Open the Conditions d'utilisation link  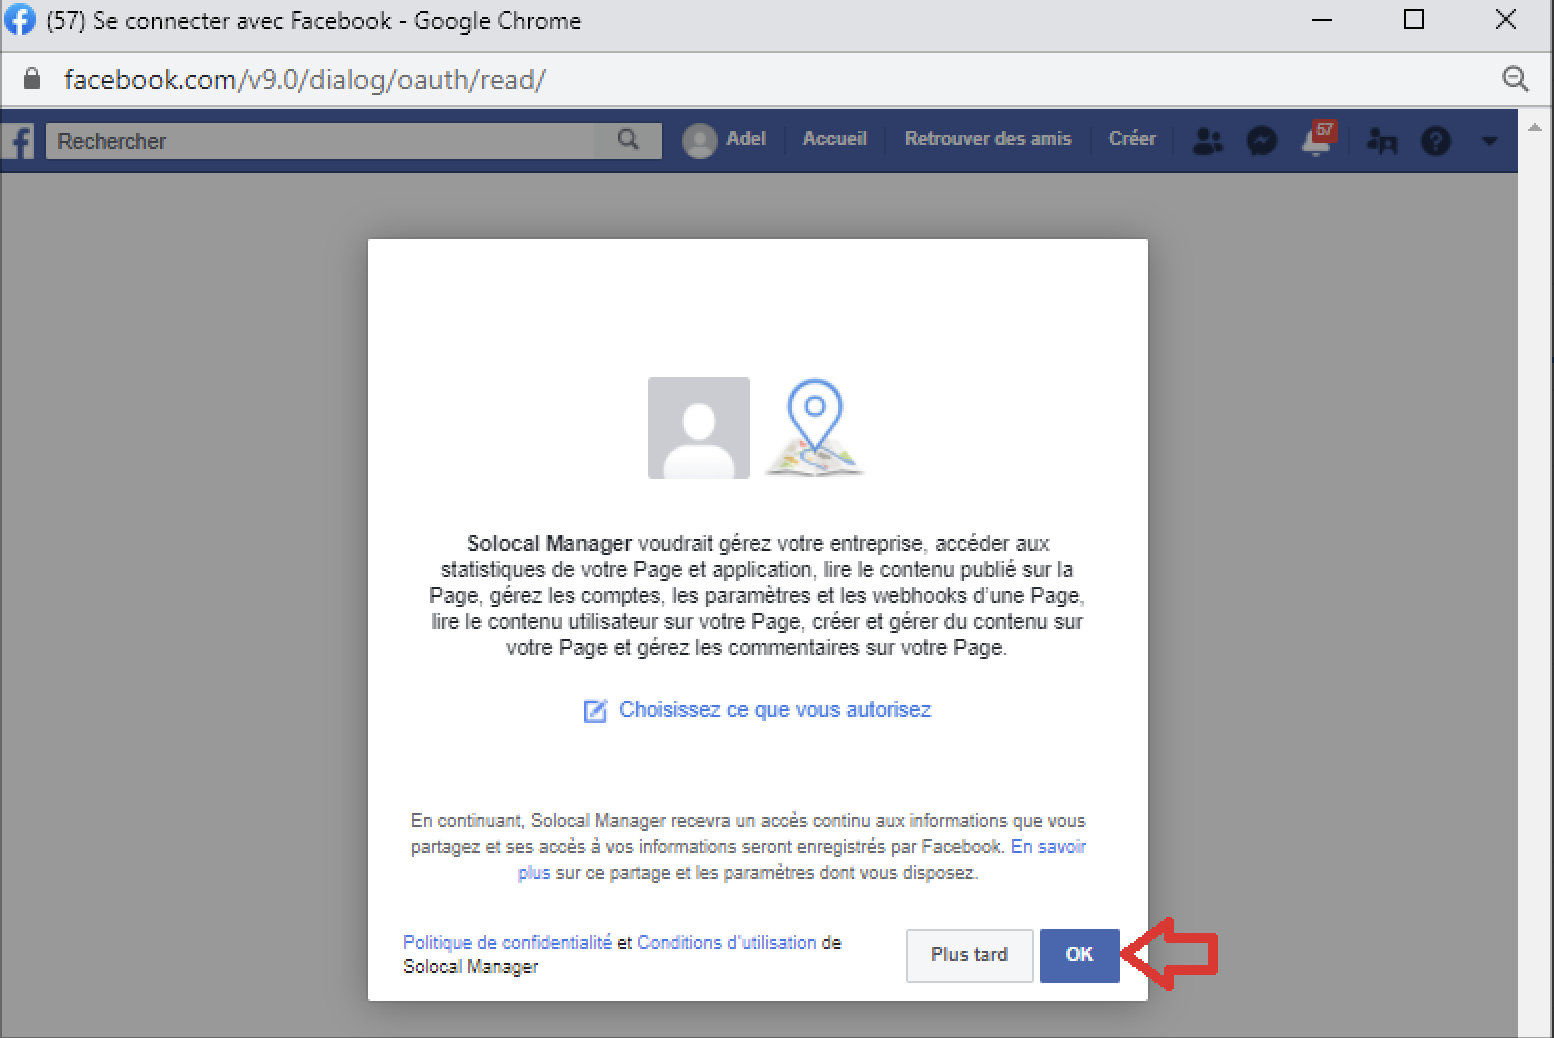point(726,942)
